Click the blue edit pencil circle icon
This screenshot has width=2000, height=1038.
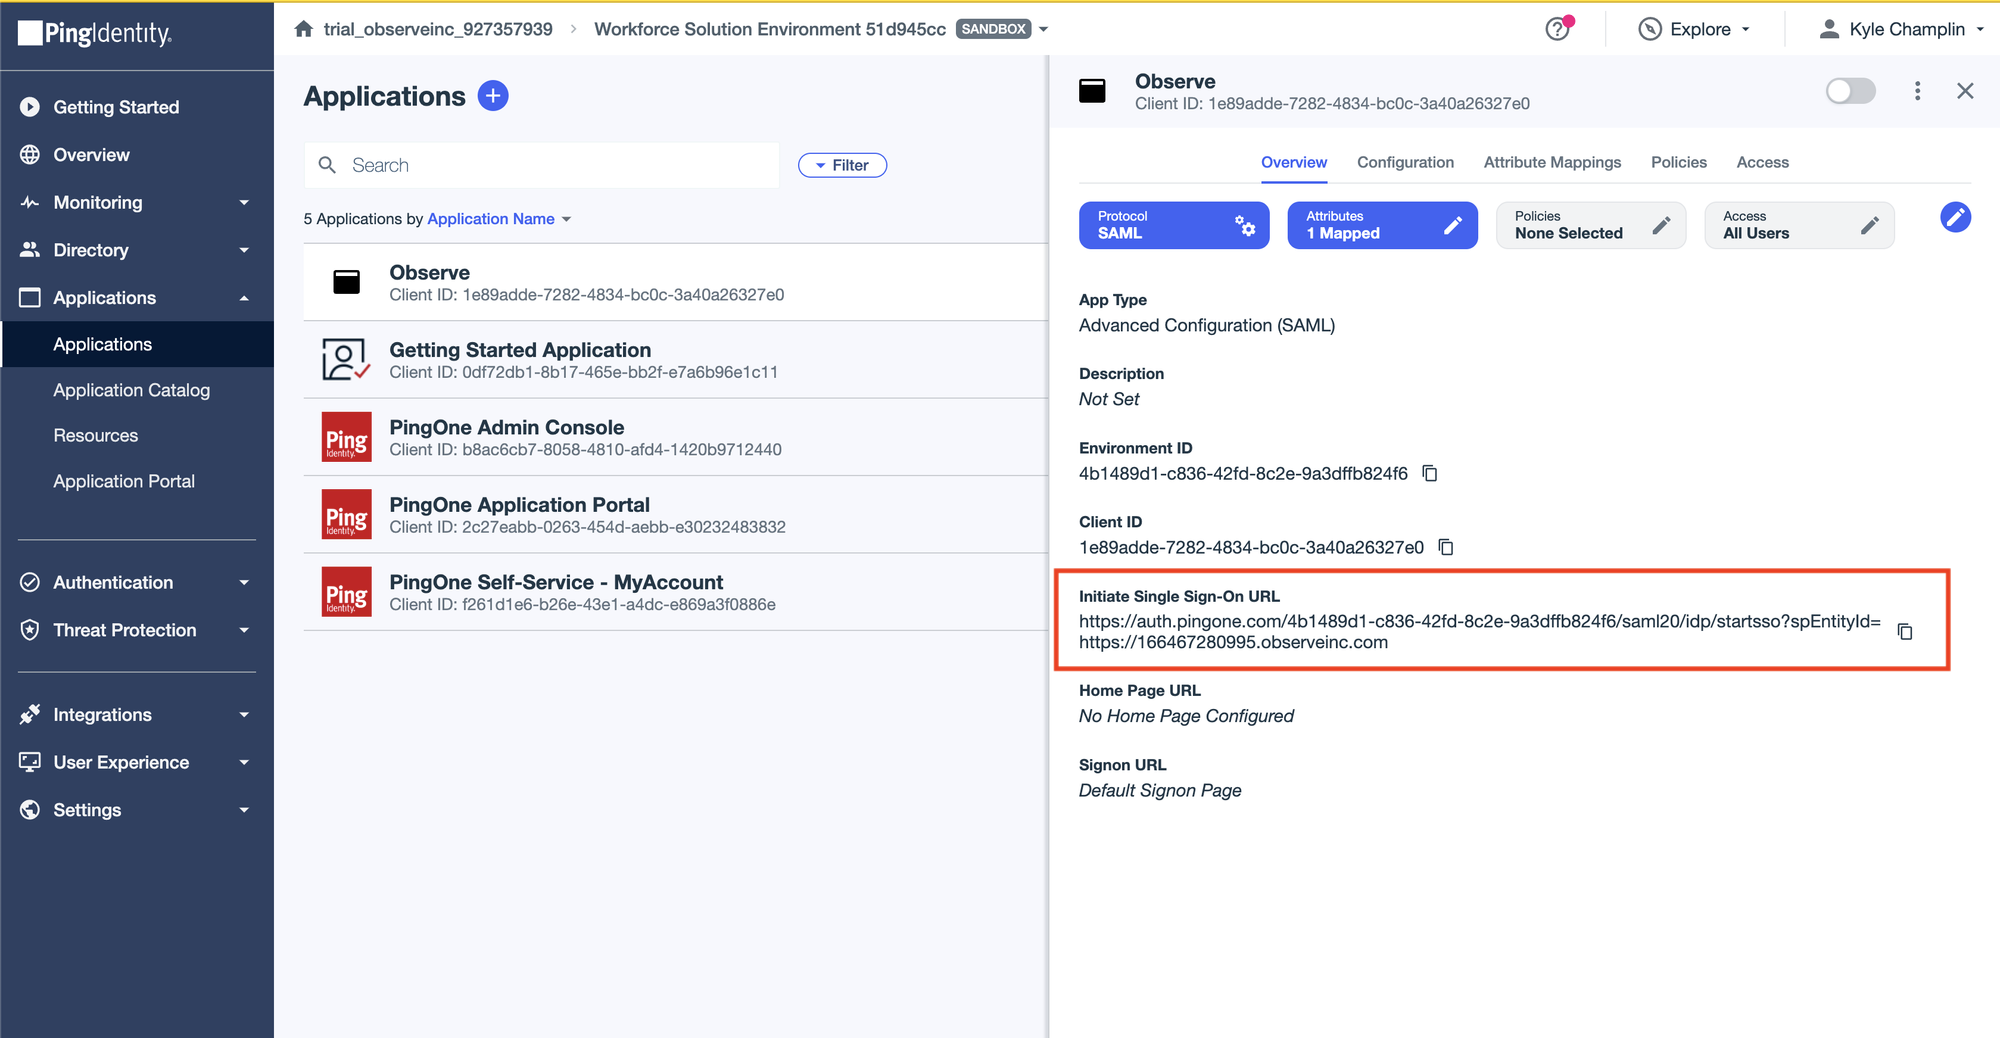click(x=1955, y=217)
